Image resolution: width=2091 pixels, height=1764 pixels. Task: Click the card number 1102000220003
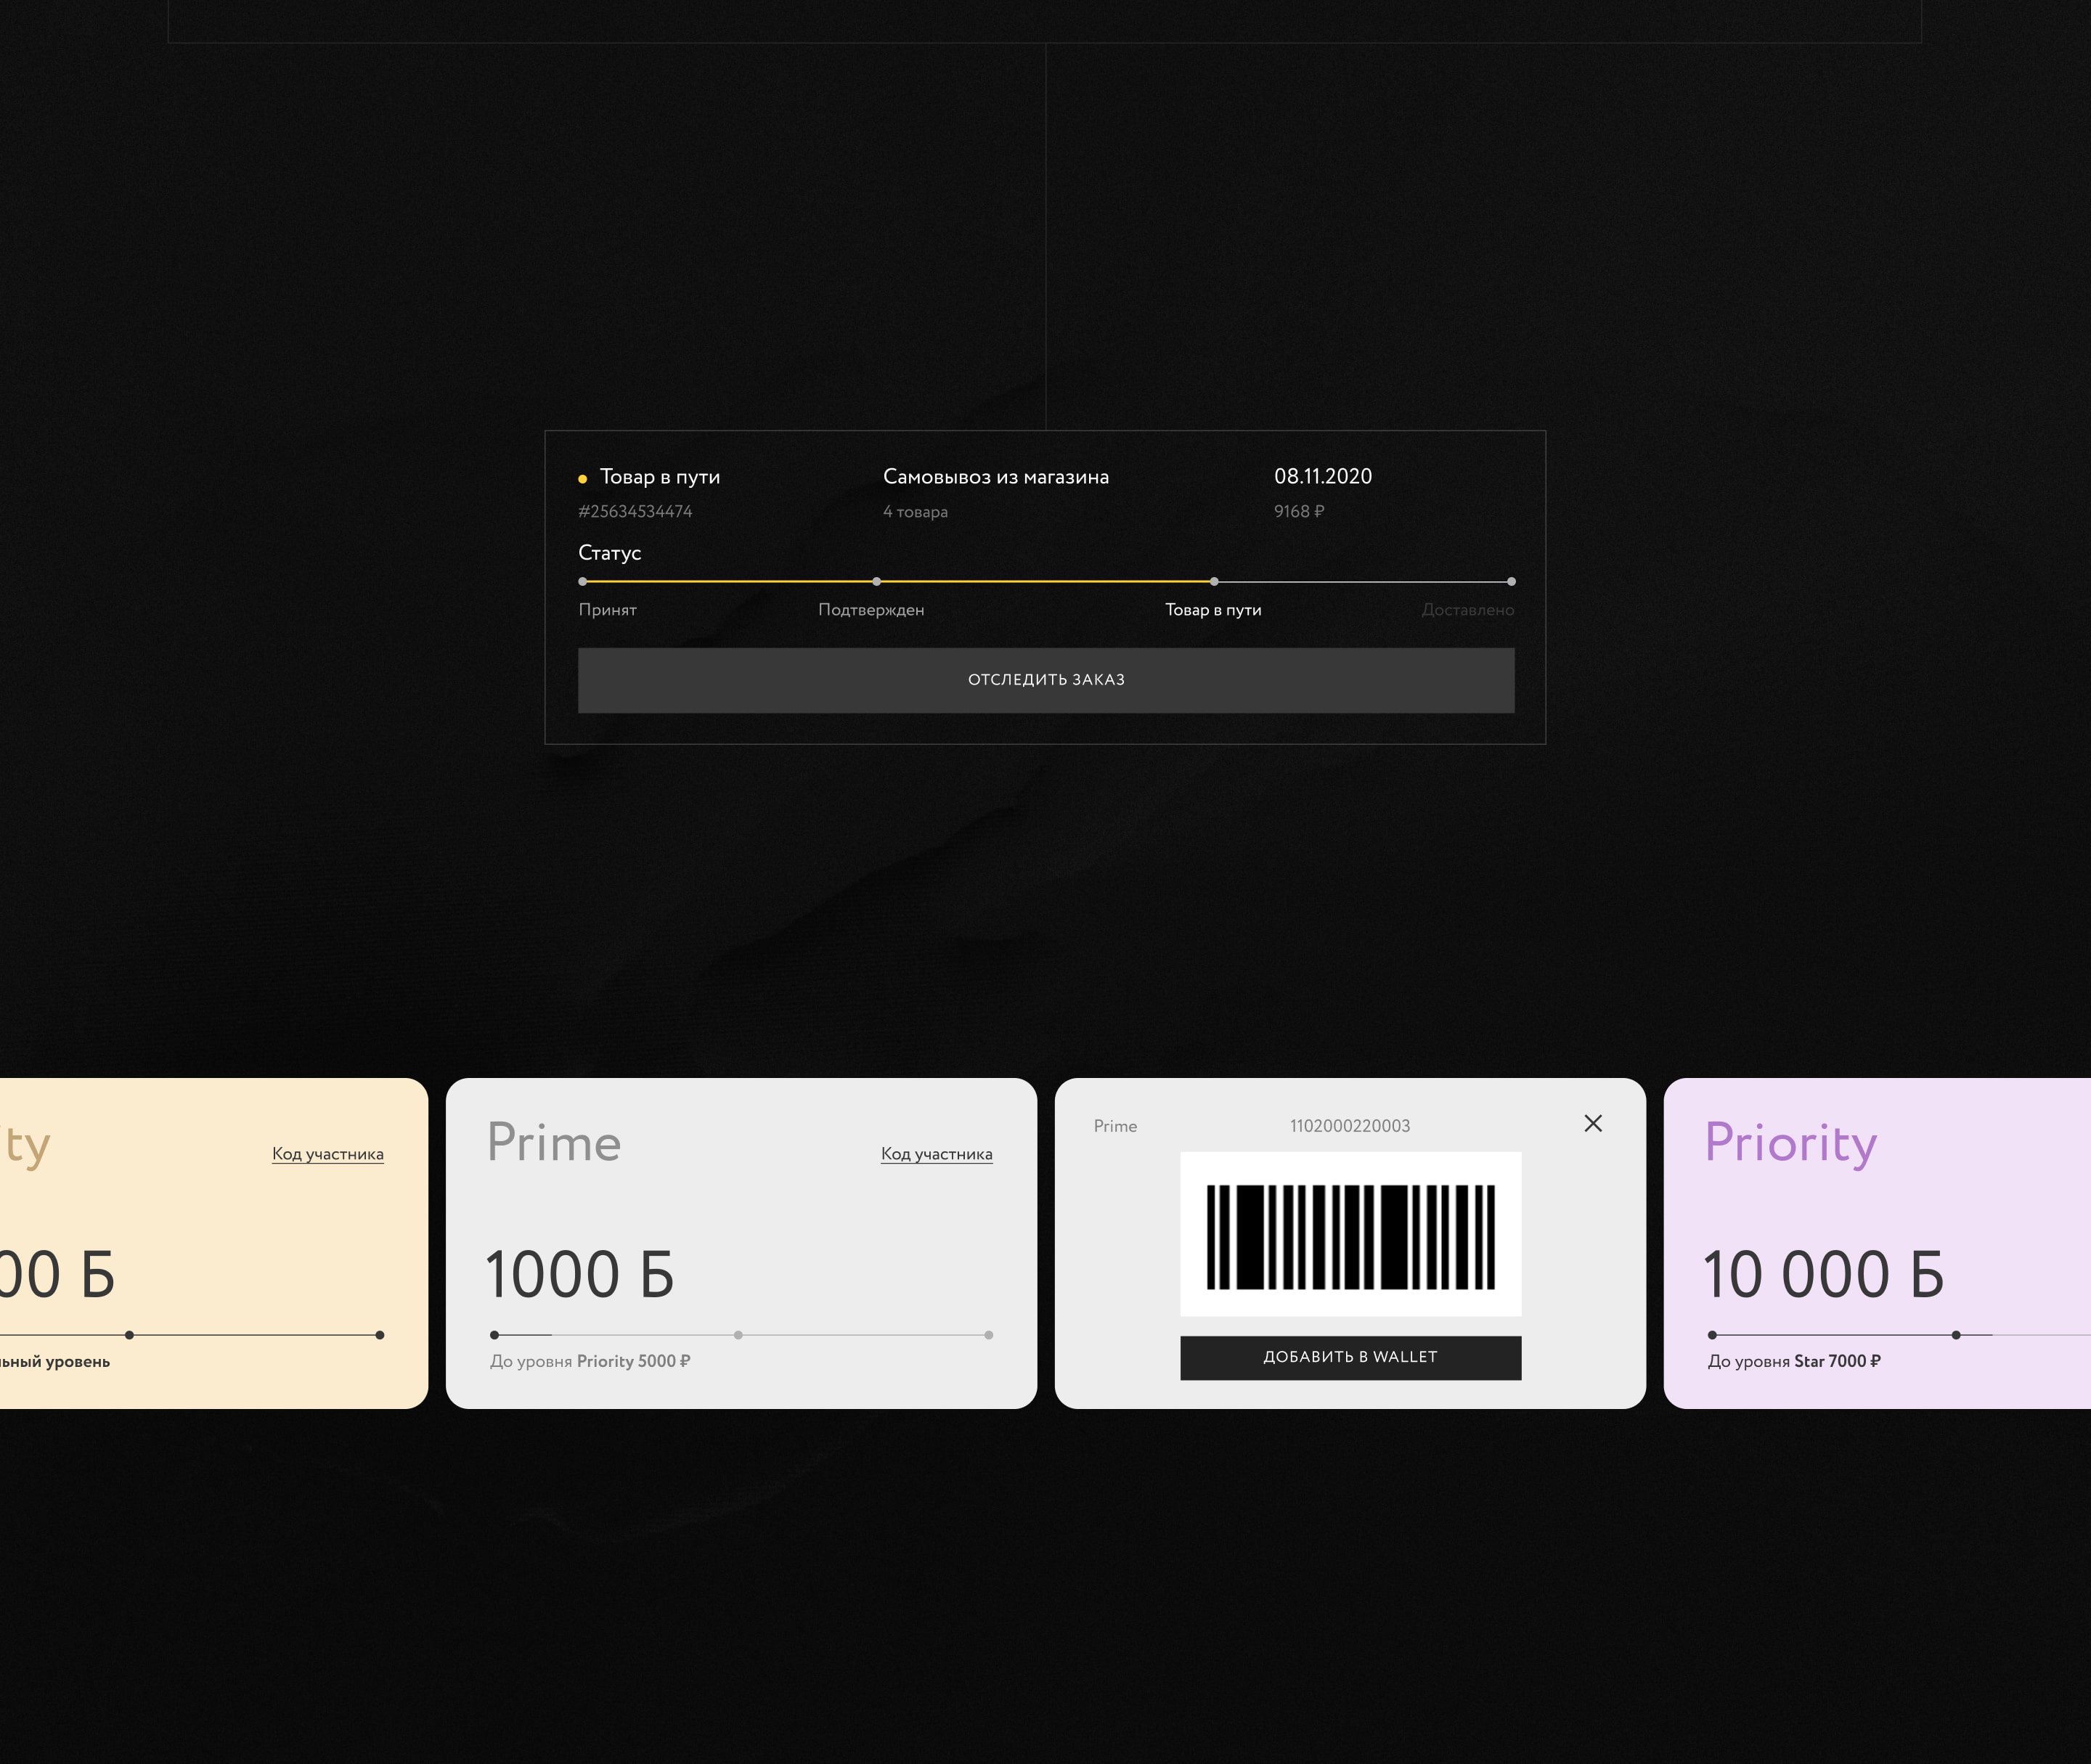[1350, 1126]
